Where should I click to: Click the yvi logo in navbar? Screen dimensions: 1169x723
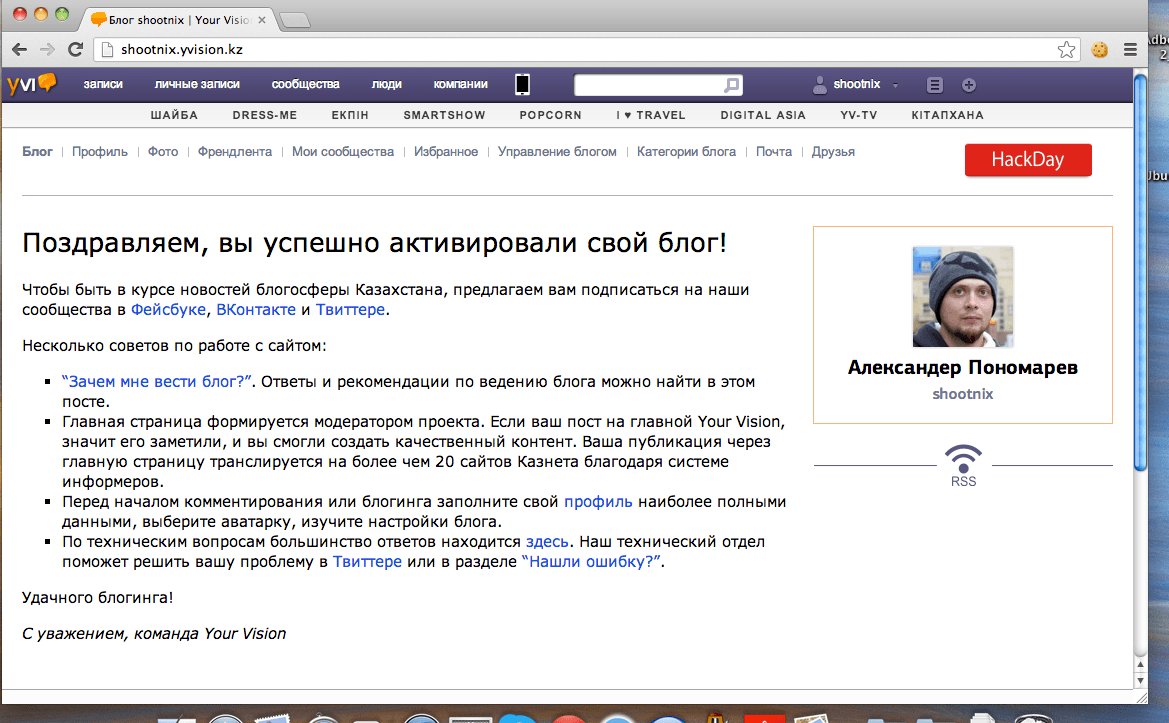31,83
